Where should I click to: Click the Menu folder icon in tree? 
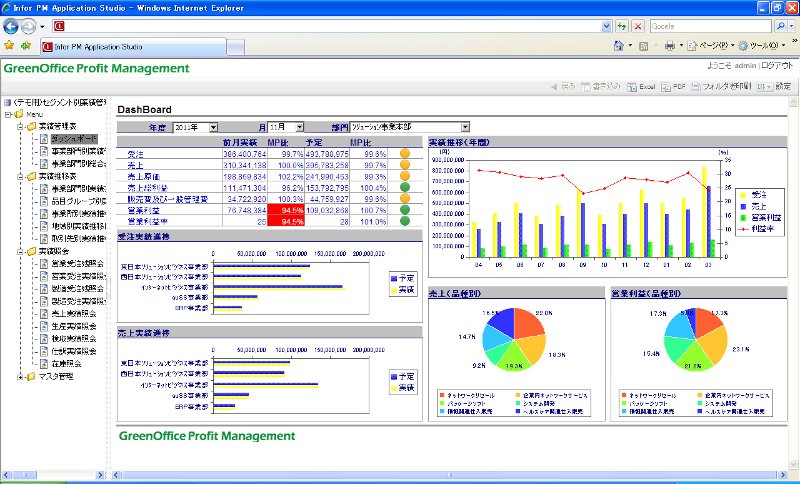(19, 114)
